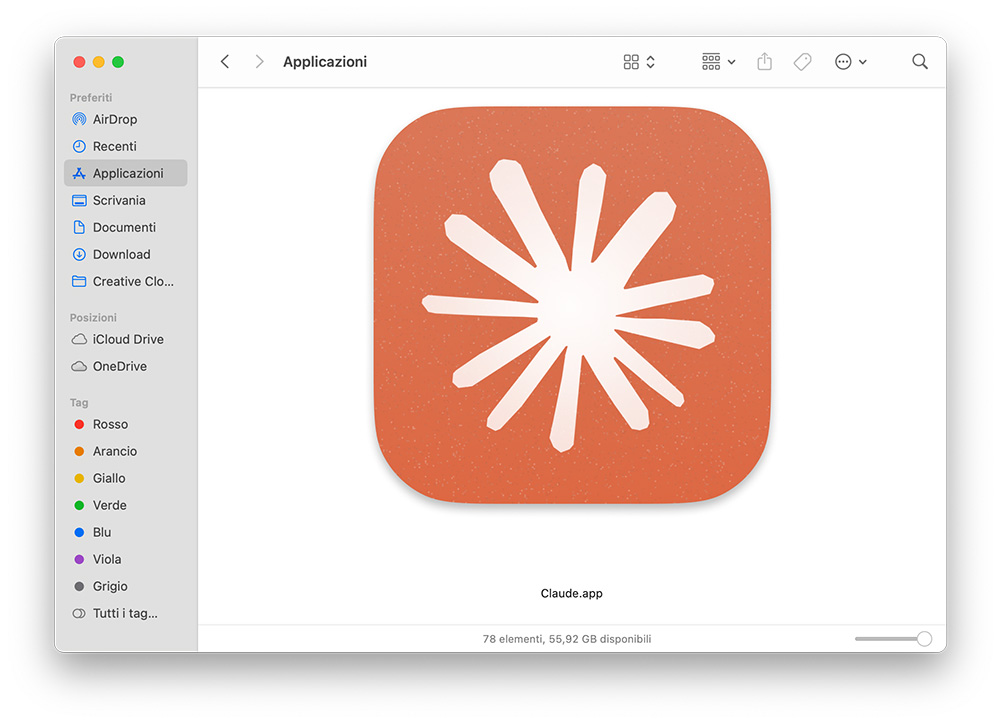Open the view mode up-down chevrons
This screenshot has height=723, width=1000.
[x=651, y=62]
